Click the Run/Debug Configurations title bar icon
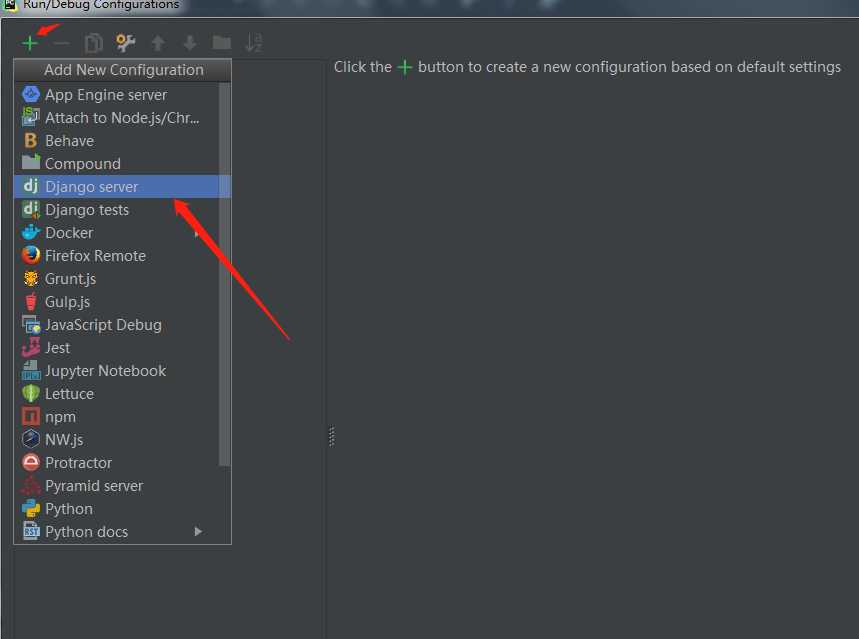Viewport: 859px width, 639px height. [10, 5]
